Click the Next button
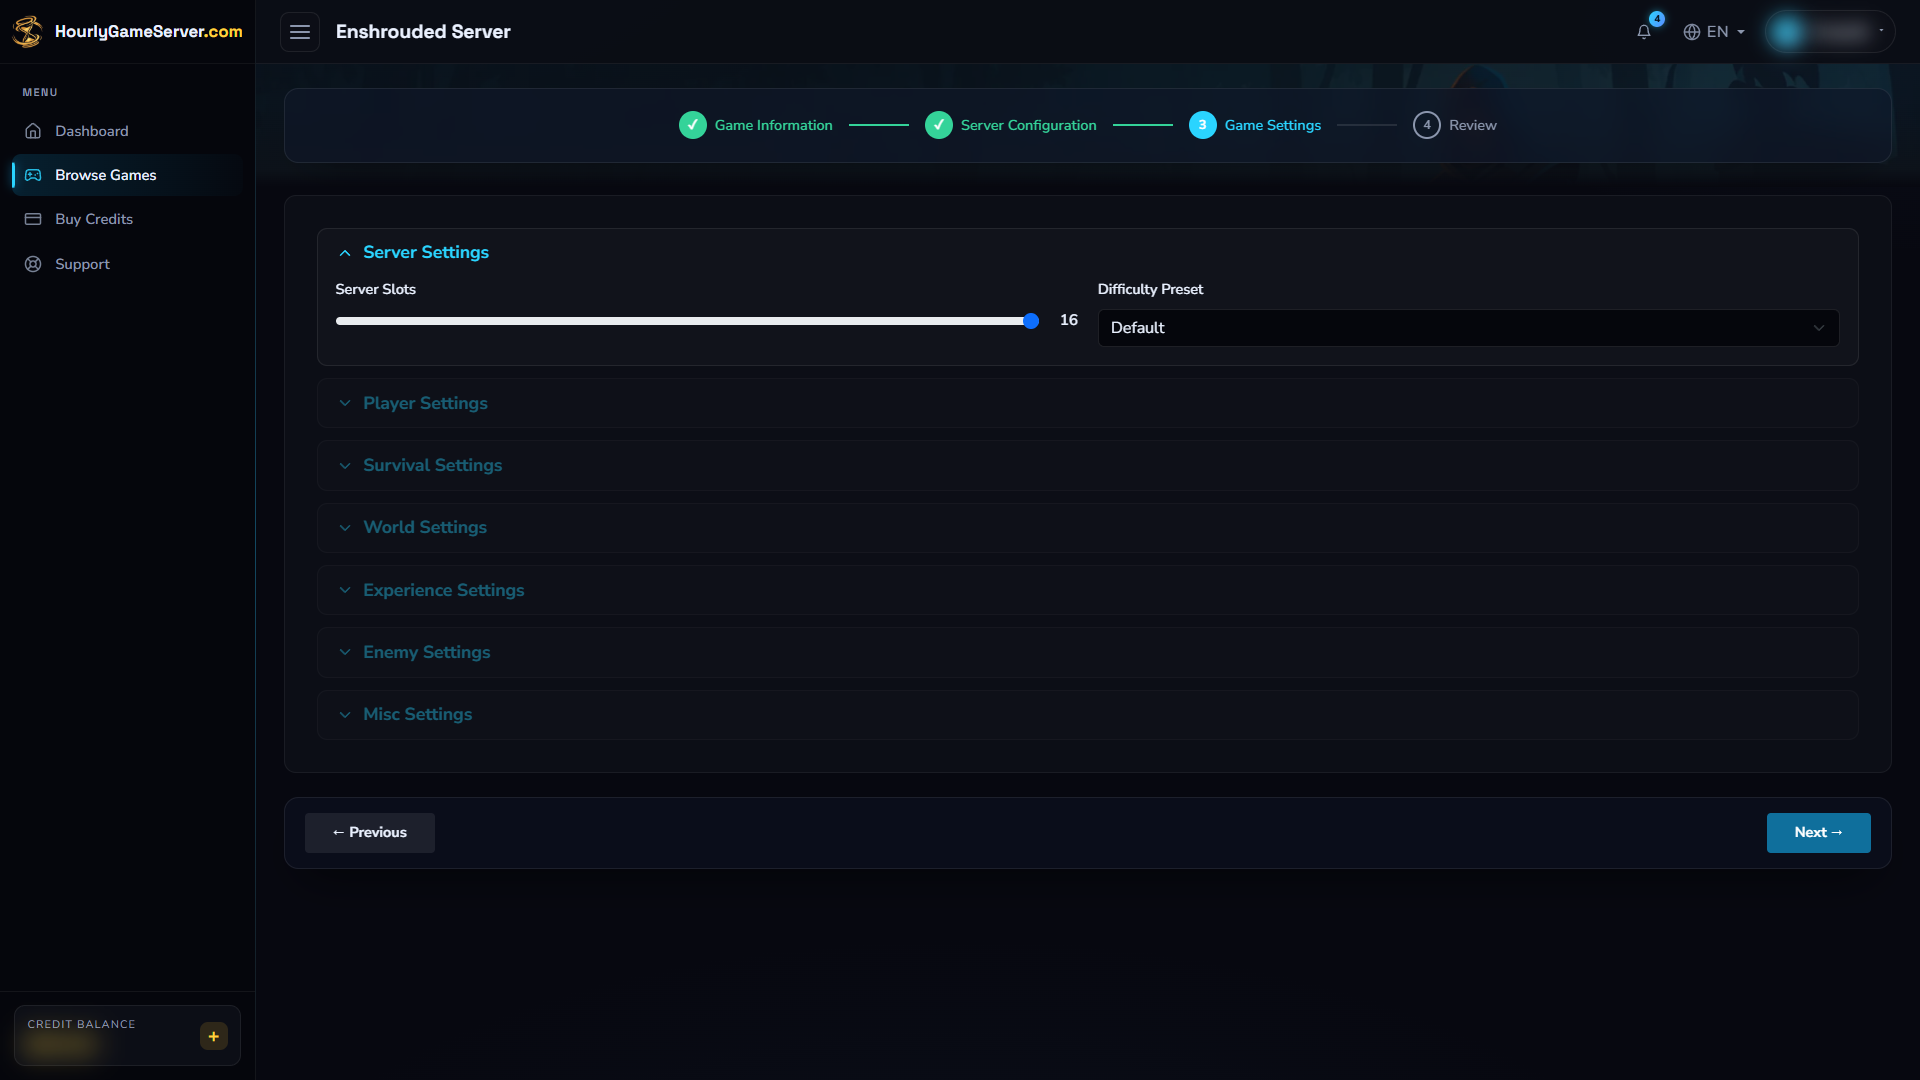This screenshot has width=1920, height=1080. 1818,832
